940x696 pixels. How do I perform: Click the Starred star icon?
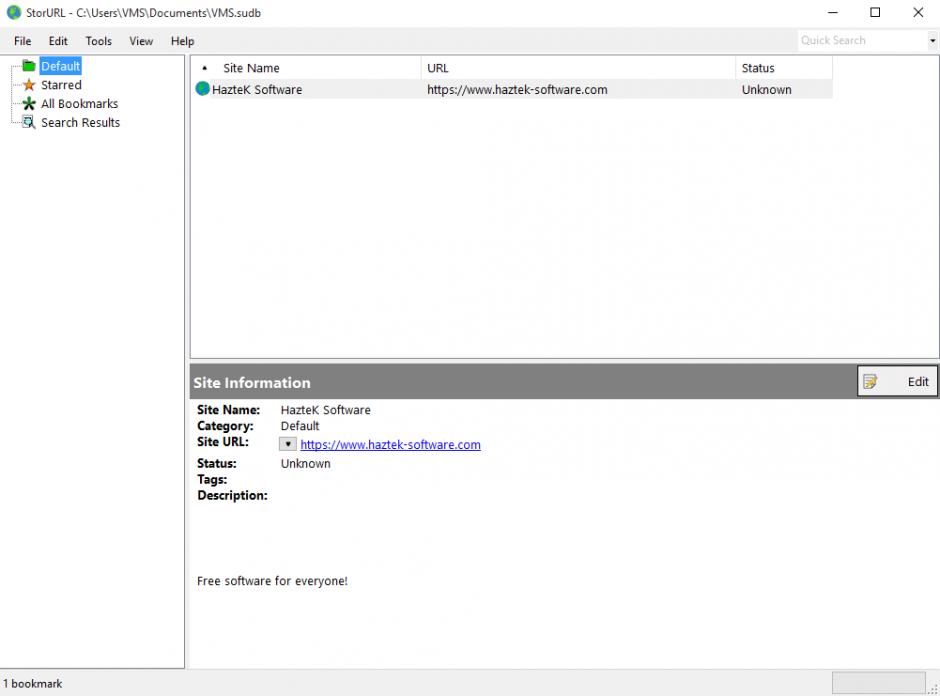click(x=29, y=85)
